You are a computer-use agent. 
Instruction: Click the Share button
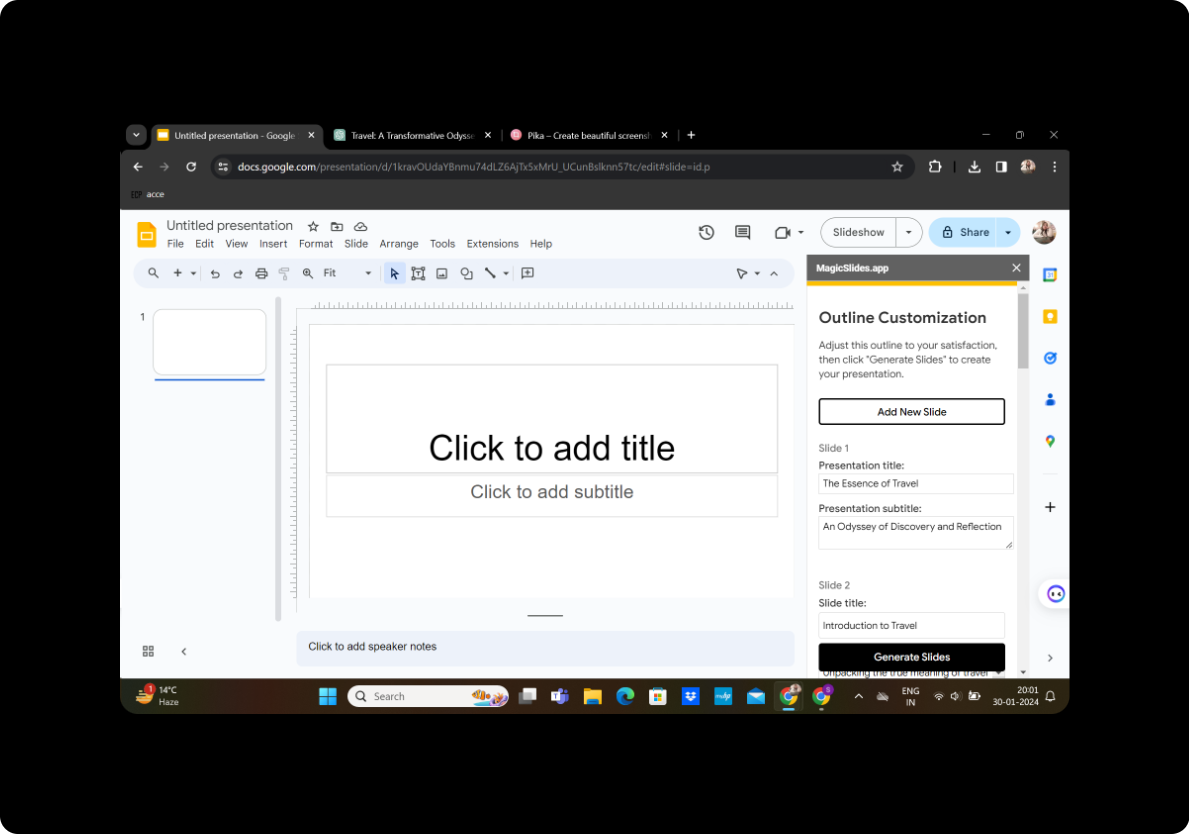pos(965,233)
